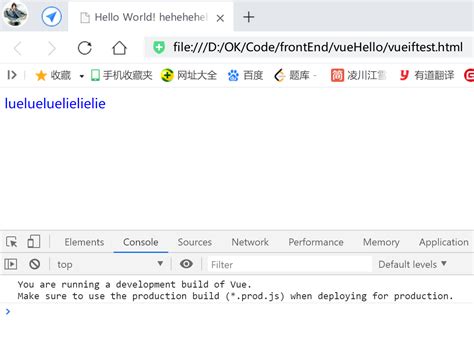Select the DevTools inspect element icon
This screenshot has height=362, width=474.
coord(12,242)
